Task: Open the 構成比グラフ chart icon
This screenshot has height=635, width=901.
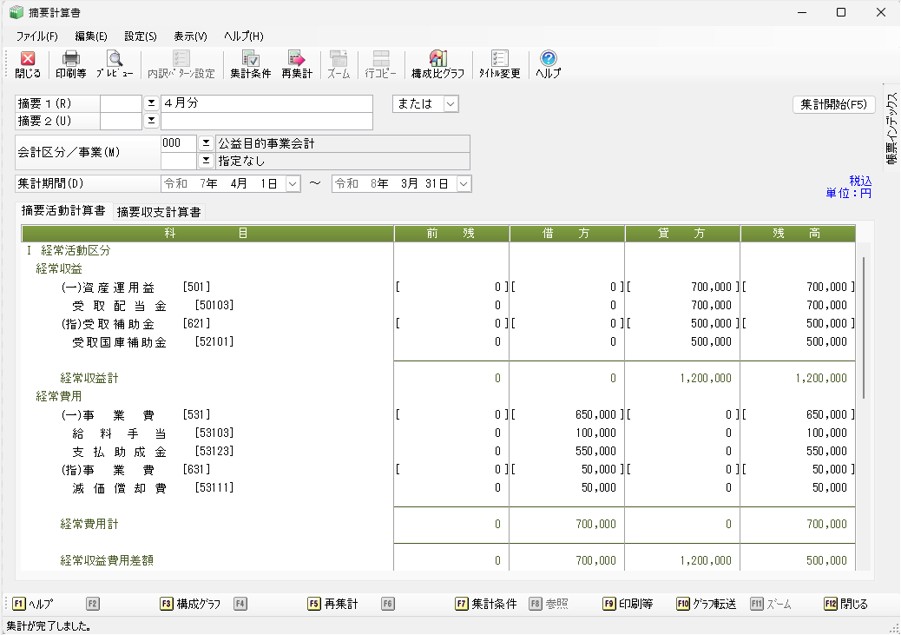Action: [x=437, y=64]
